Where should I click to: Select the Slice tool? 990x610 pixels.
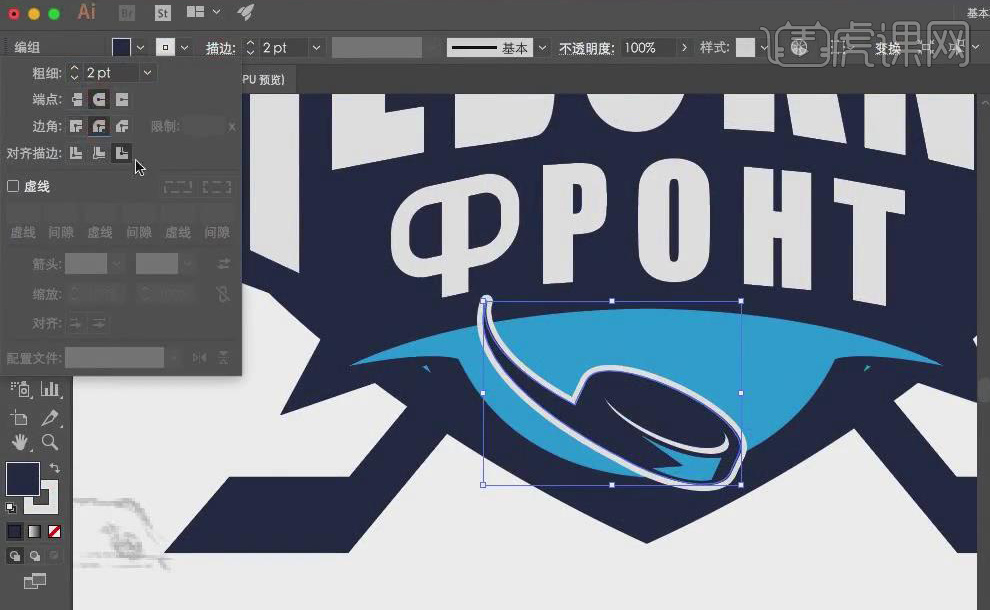coord(50,417)
